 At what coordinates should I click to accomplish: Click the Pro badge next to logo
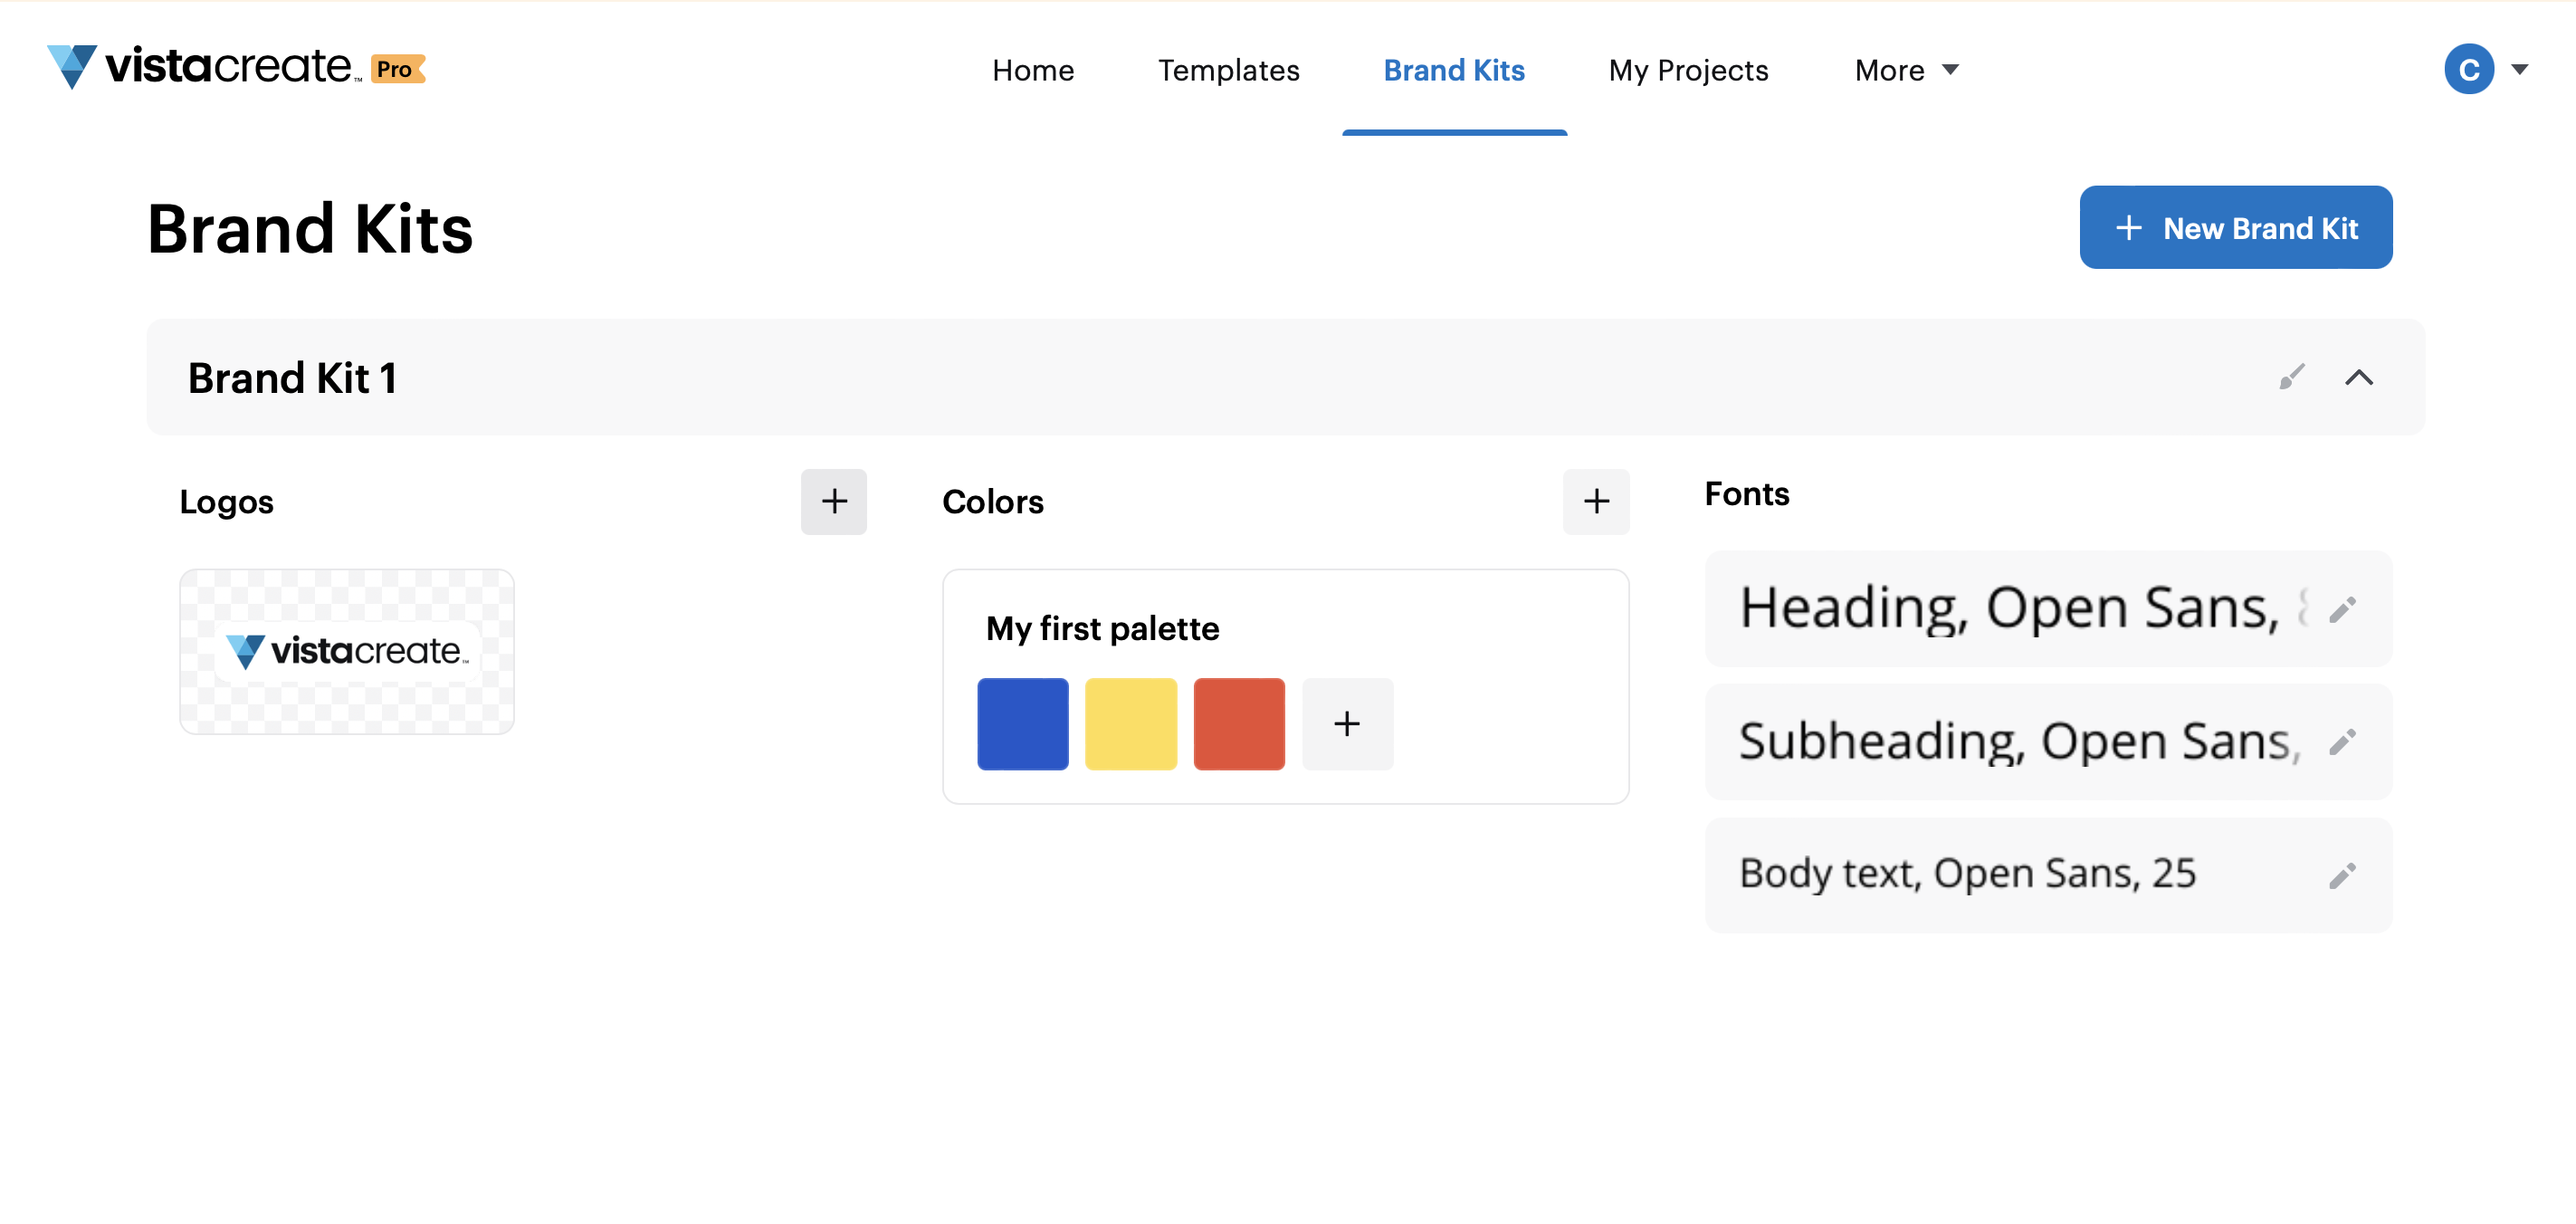pos(398,69)
